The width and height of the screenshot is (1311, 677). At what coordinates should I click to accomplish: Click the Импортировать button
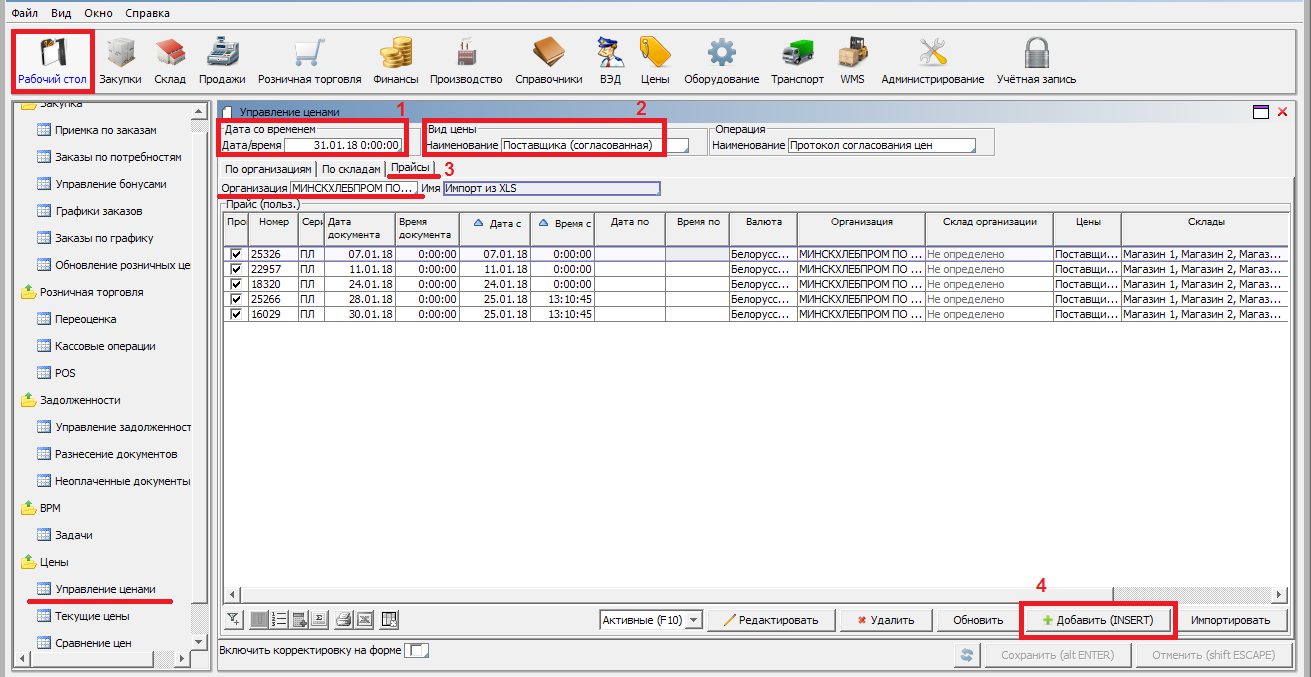coord(1230,620)
